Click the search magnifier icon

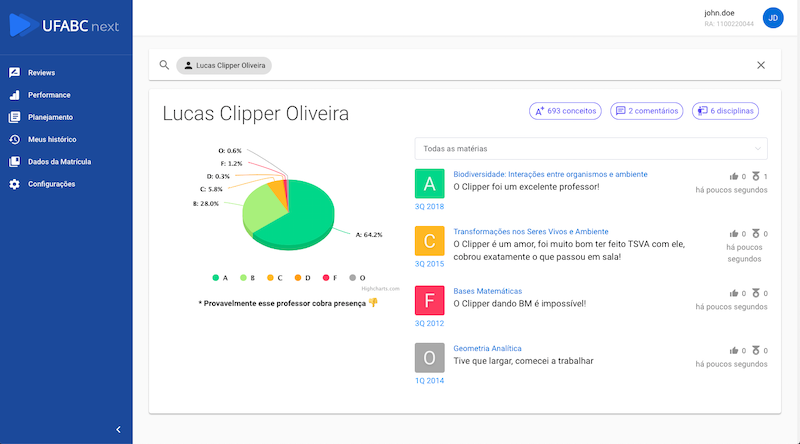(164, 65)
